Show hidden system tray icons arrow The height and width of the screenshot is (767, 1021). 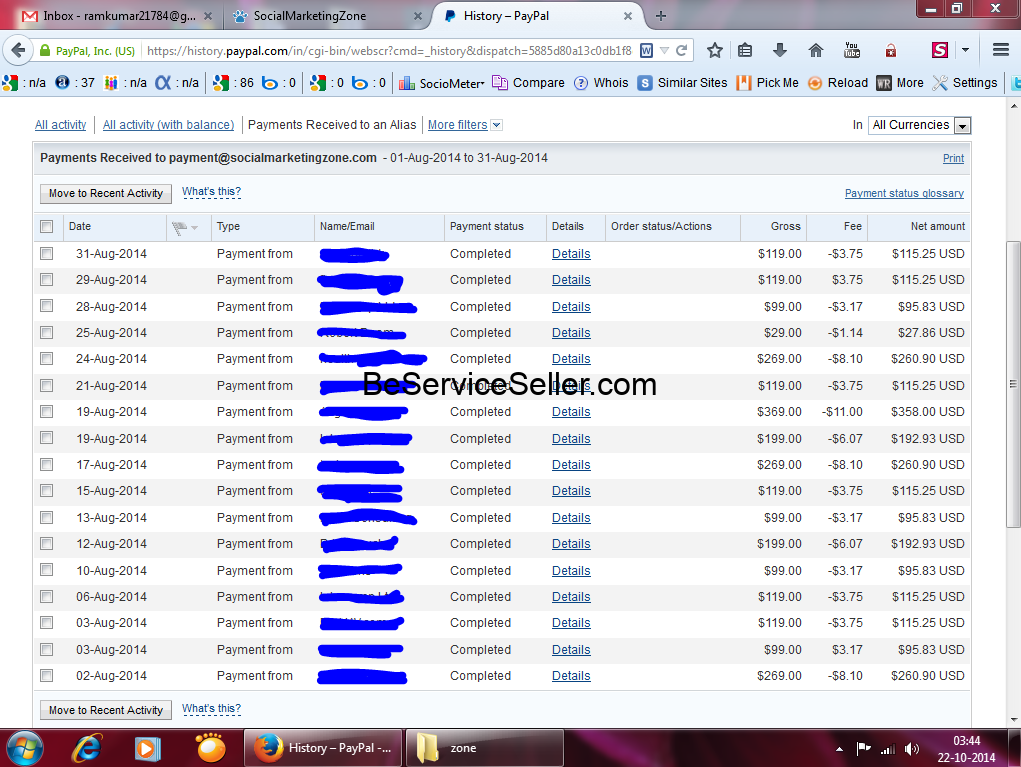click(x=839, y=749)
